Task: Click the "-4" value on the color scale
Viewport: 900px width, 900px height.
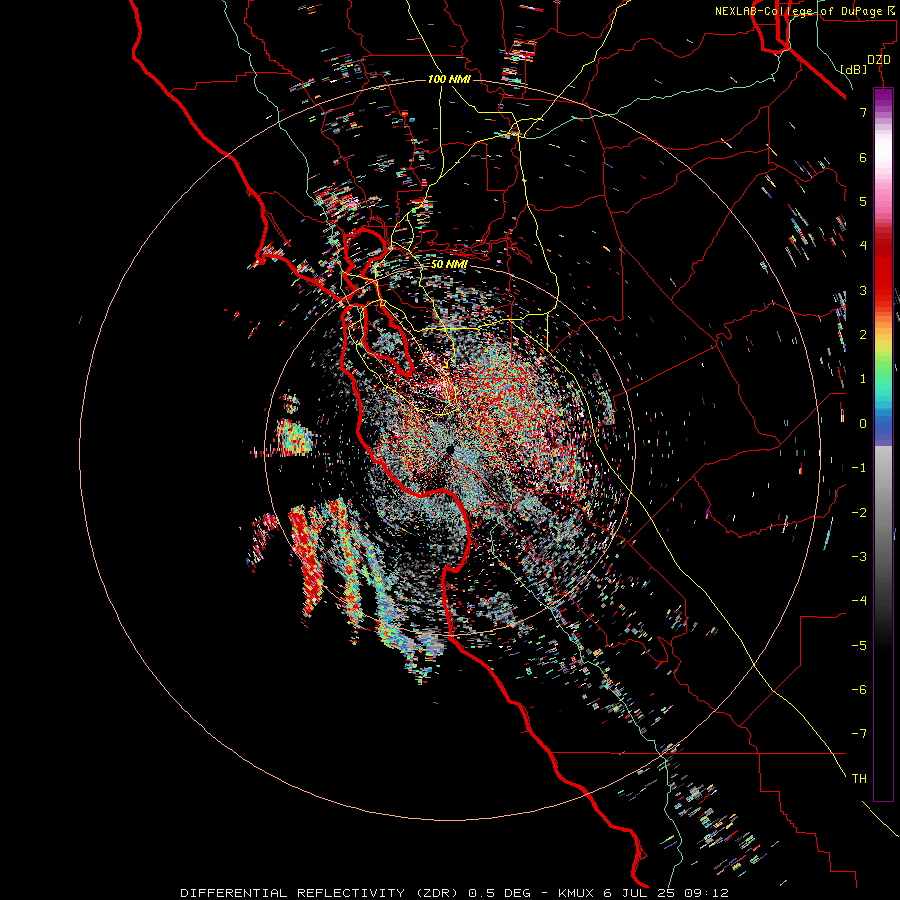Action: coord(859,601)
